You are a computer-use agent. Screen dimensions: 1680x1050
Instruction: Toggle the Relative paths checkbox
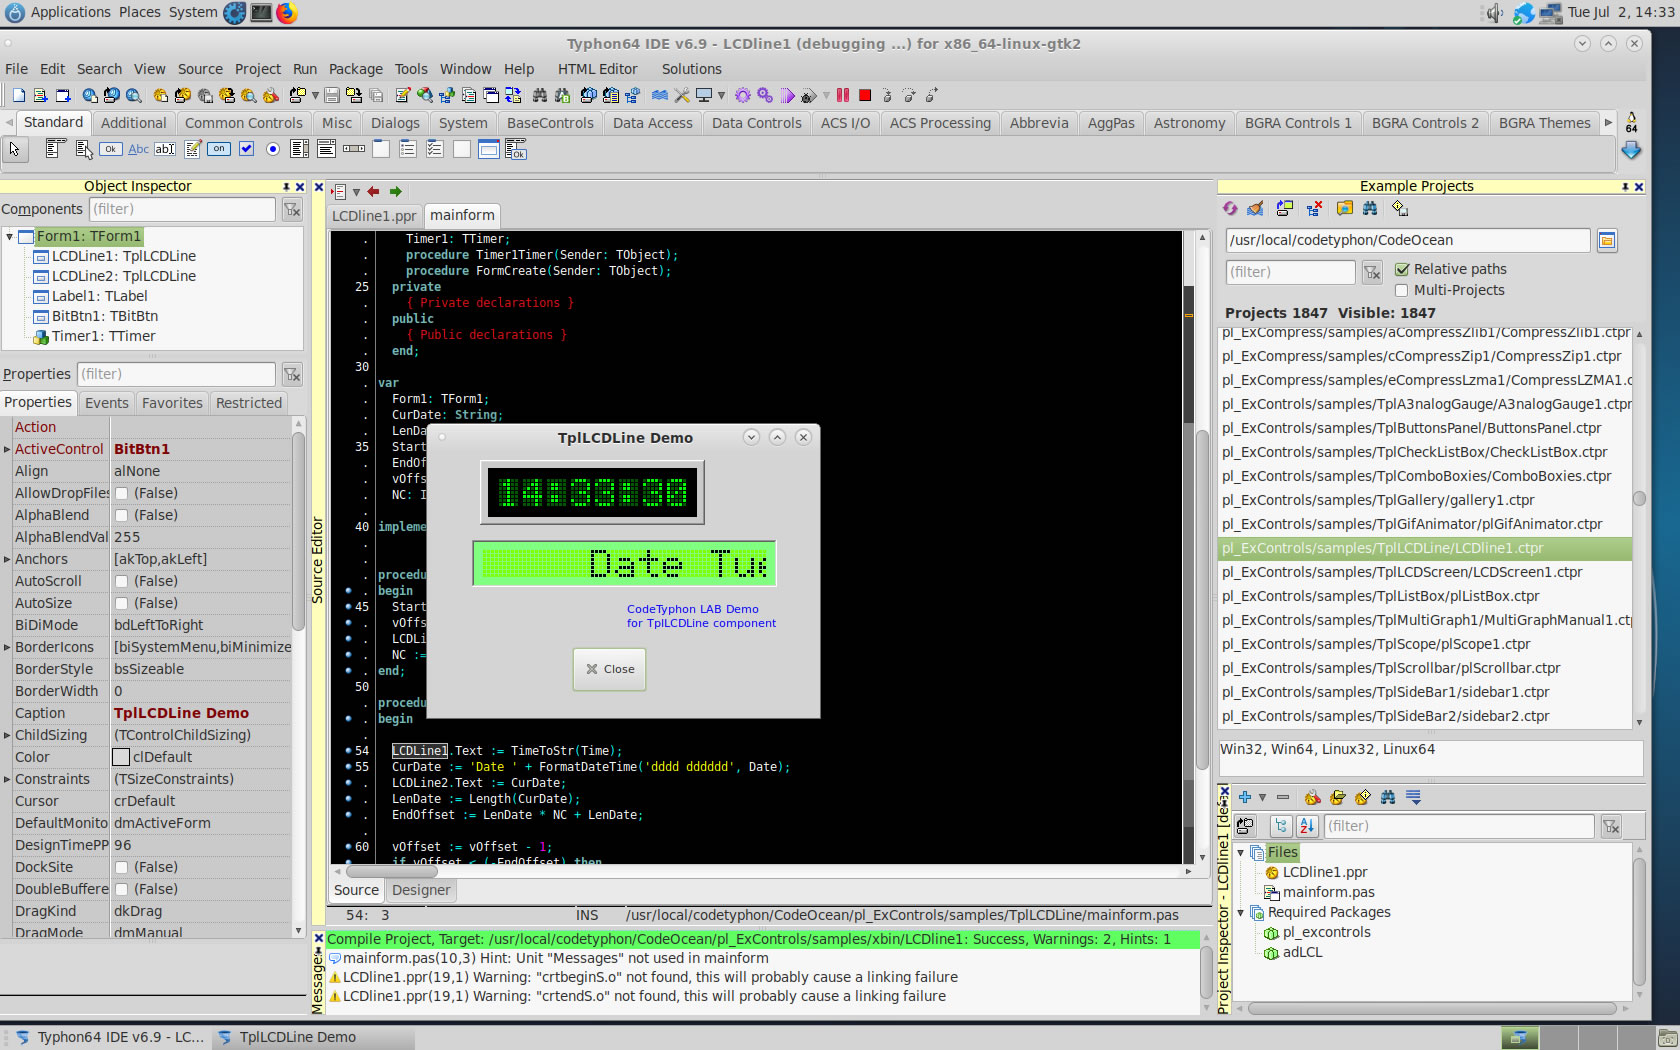pyautogui.click(x=1402, y=269)
